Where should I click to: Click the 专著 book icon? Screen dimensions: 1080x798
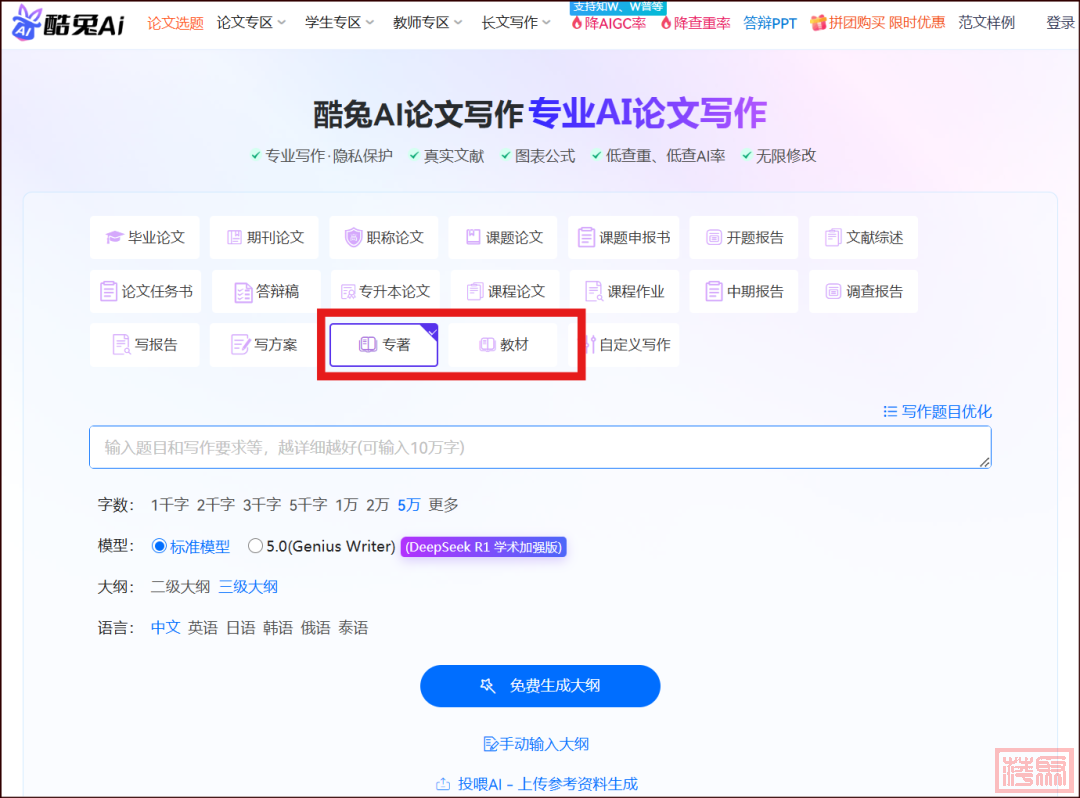[x=368, y=345]
